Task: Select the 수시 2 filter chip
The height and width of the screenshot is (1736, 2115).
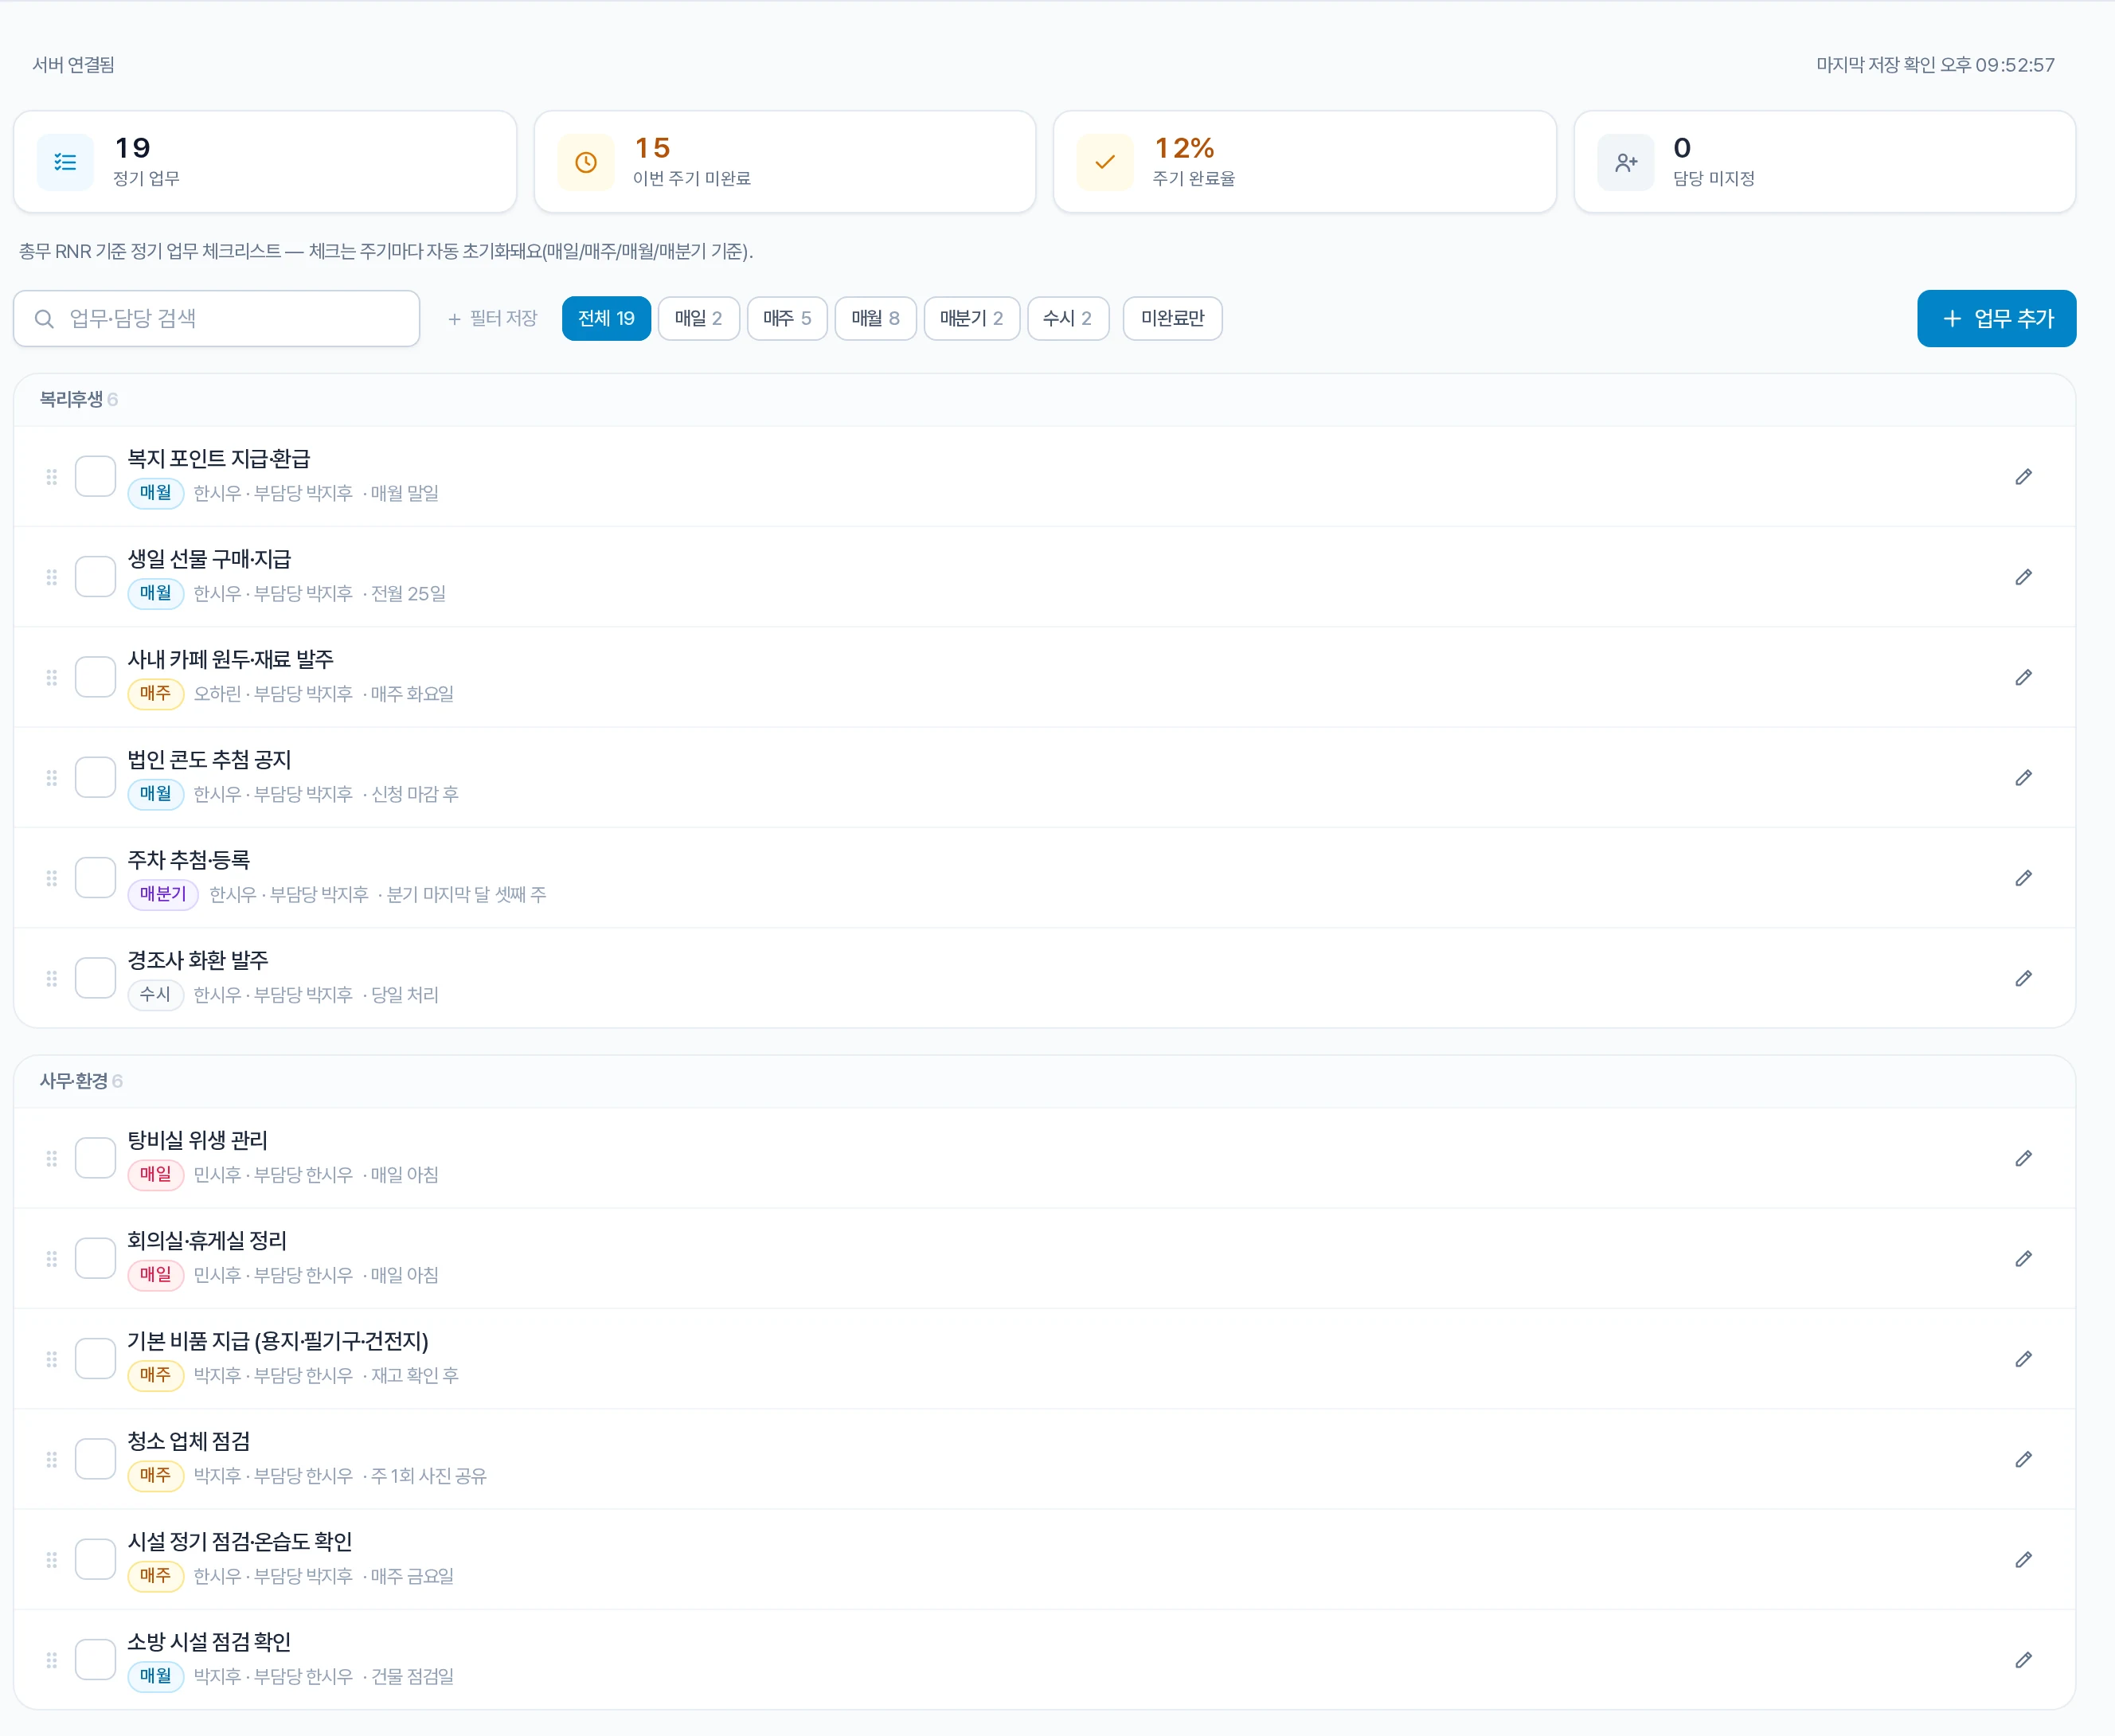Action: 1068,318
